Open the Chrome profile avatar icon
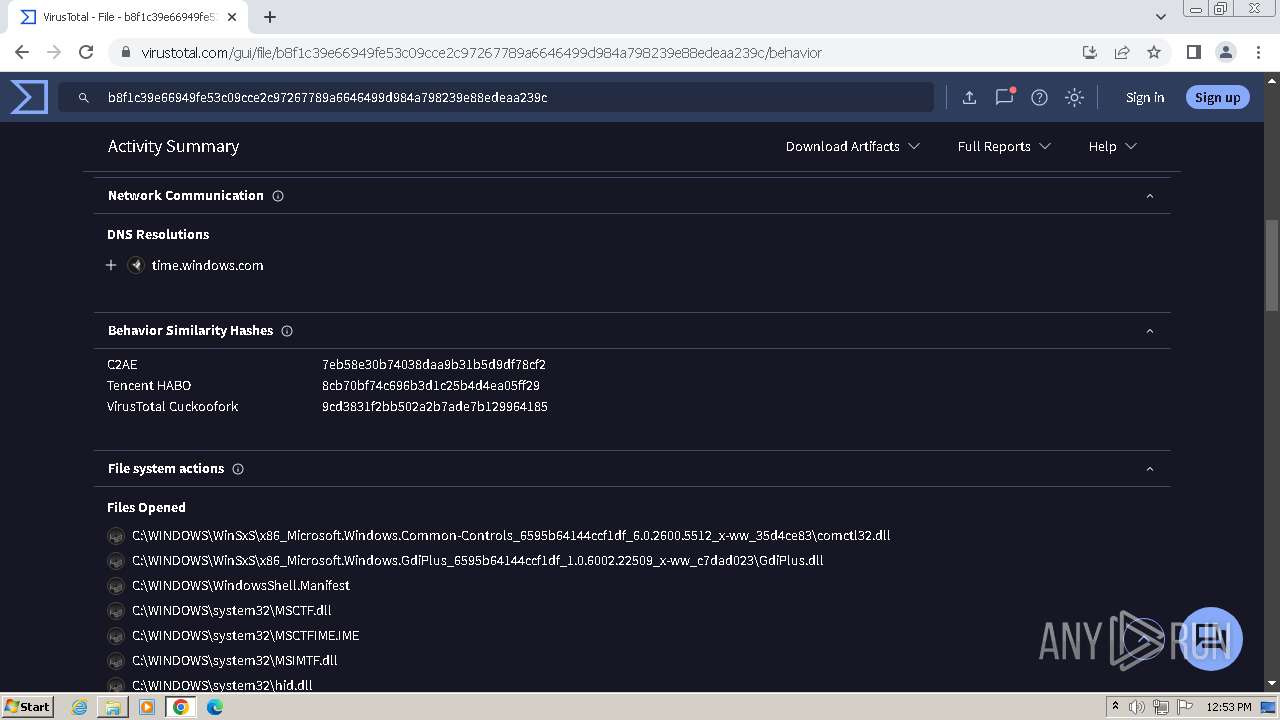Screen dimensions: 1280x720 click(1226, 52)
